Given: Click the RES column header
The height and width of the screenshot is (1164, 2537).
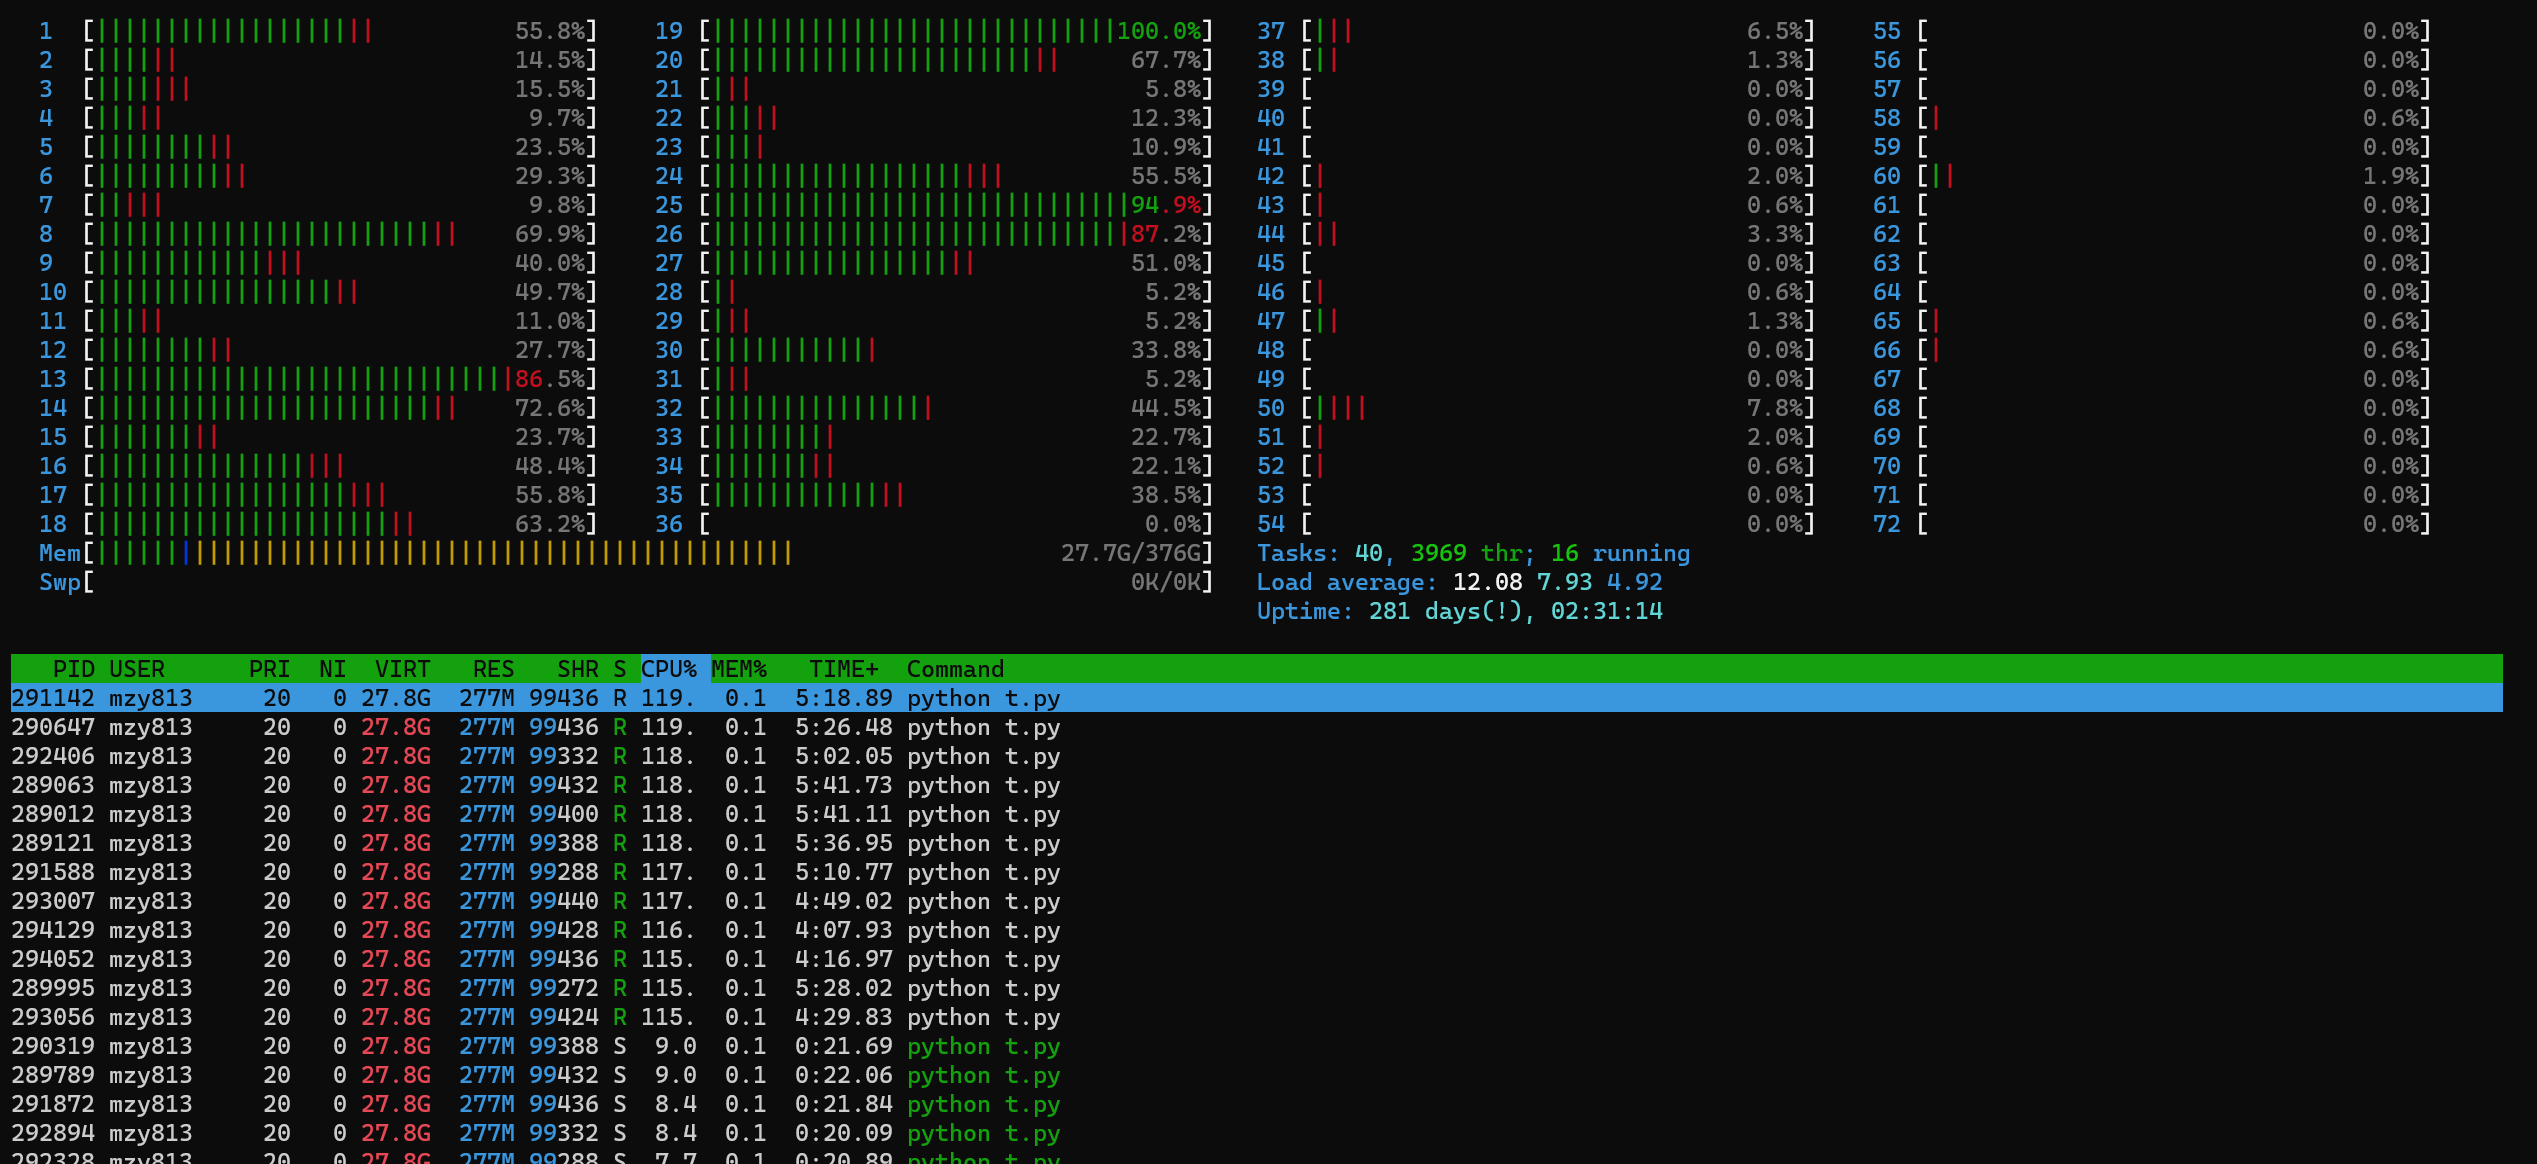Looking at the screenshot, I should [x=493, y=669].
